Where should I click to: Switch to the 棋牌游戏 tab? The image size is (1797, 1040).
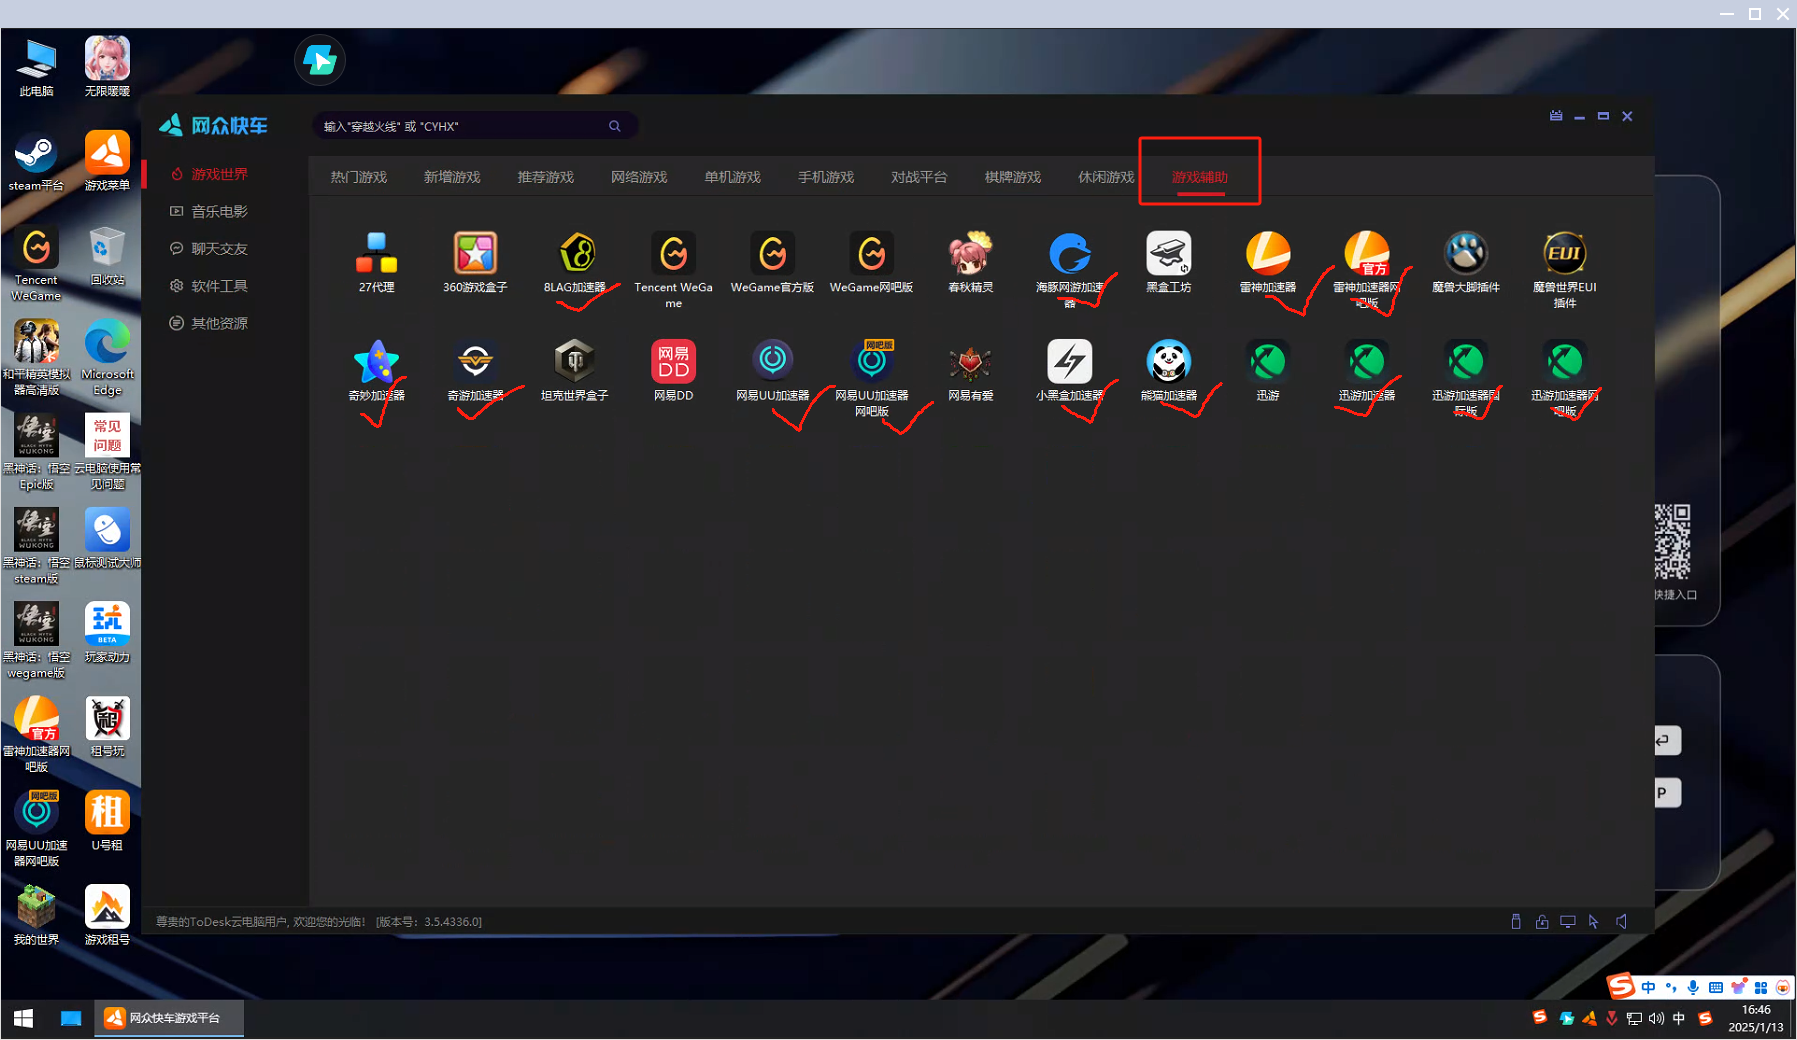coord(1013,177)
